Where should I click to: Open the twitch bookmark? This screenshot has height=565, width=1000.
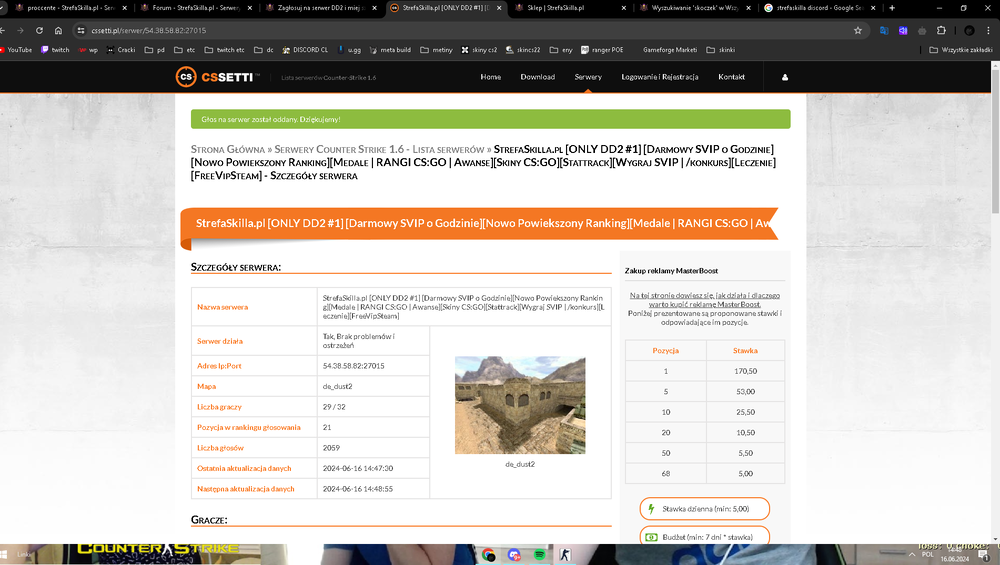pos(55,50)
